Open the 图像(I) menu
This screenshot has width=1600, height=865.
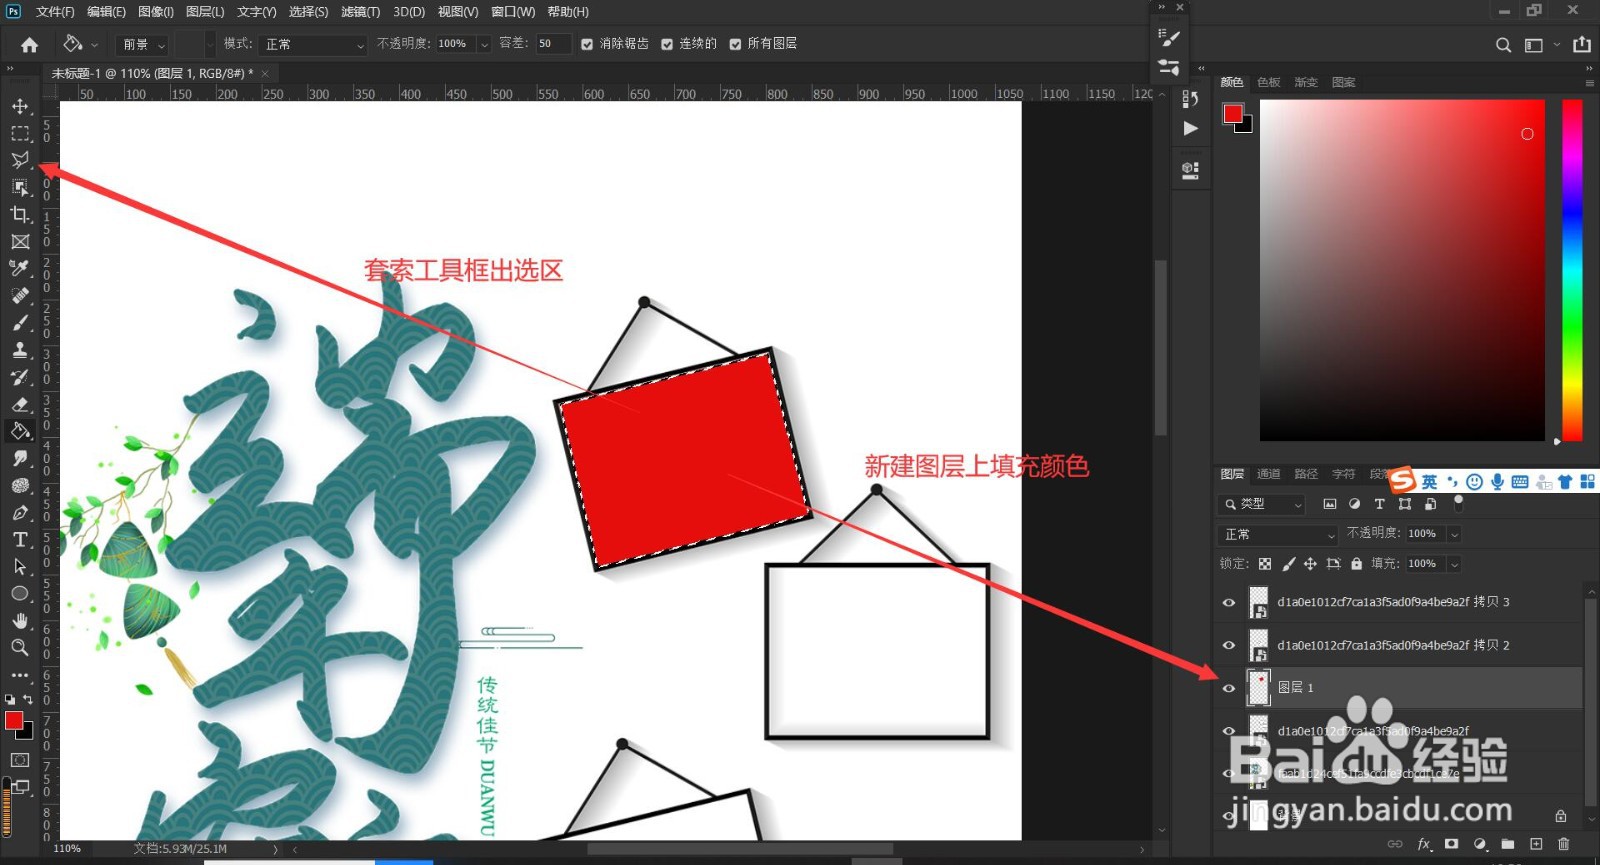click(156, 12)
